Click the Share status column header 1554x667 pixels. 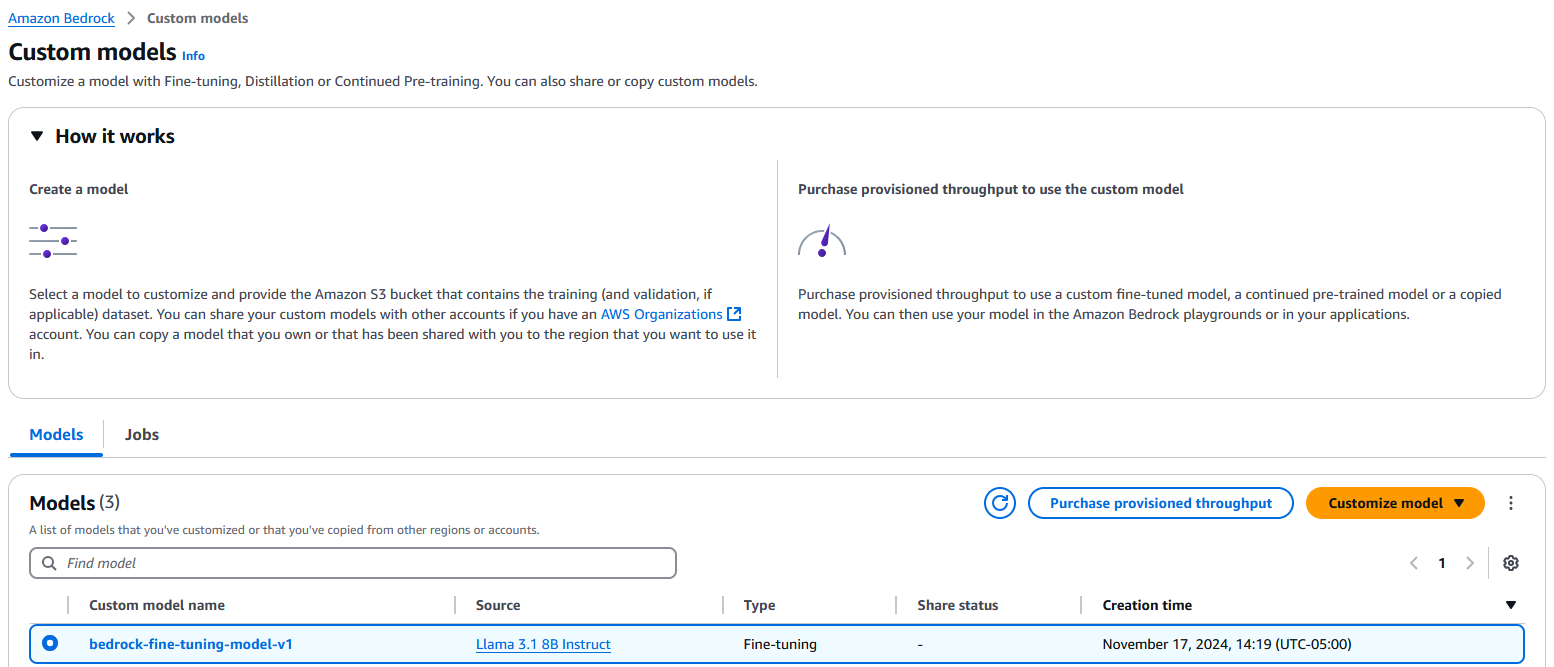point(958,605)
